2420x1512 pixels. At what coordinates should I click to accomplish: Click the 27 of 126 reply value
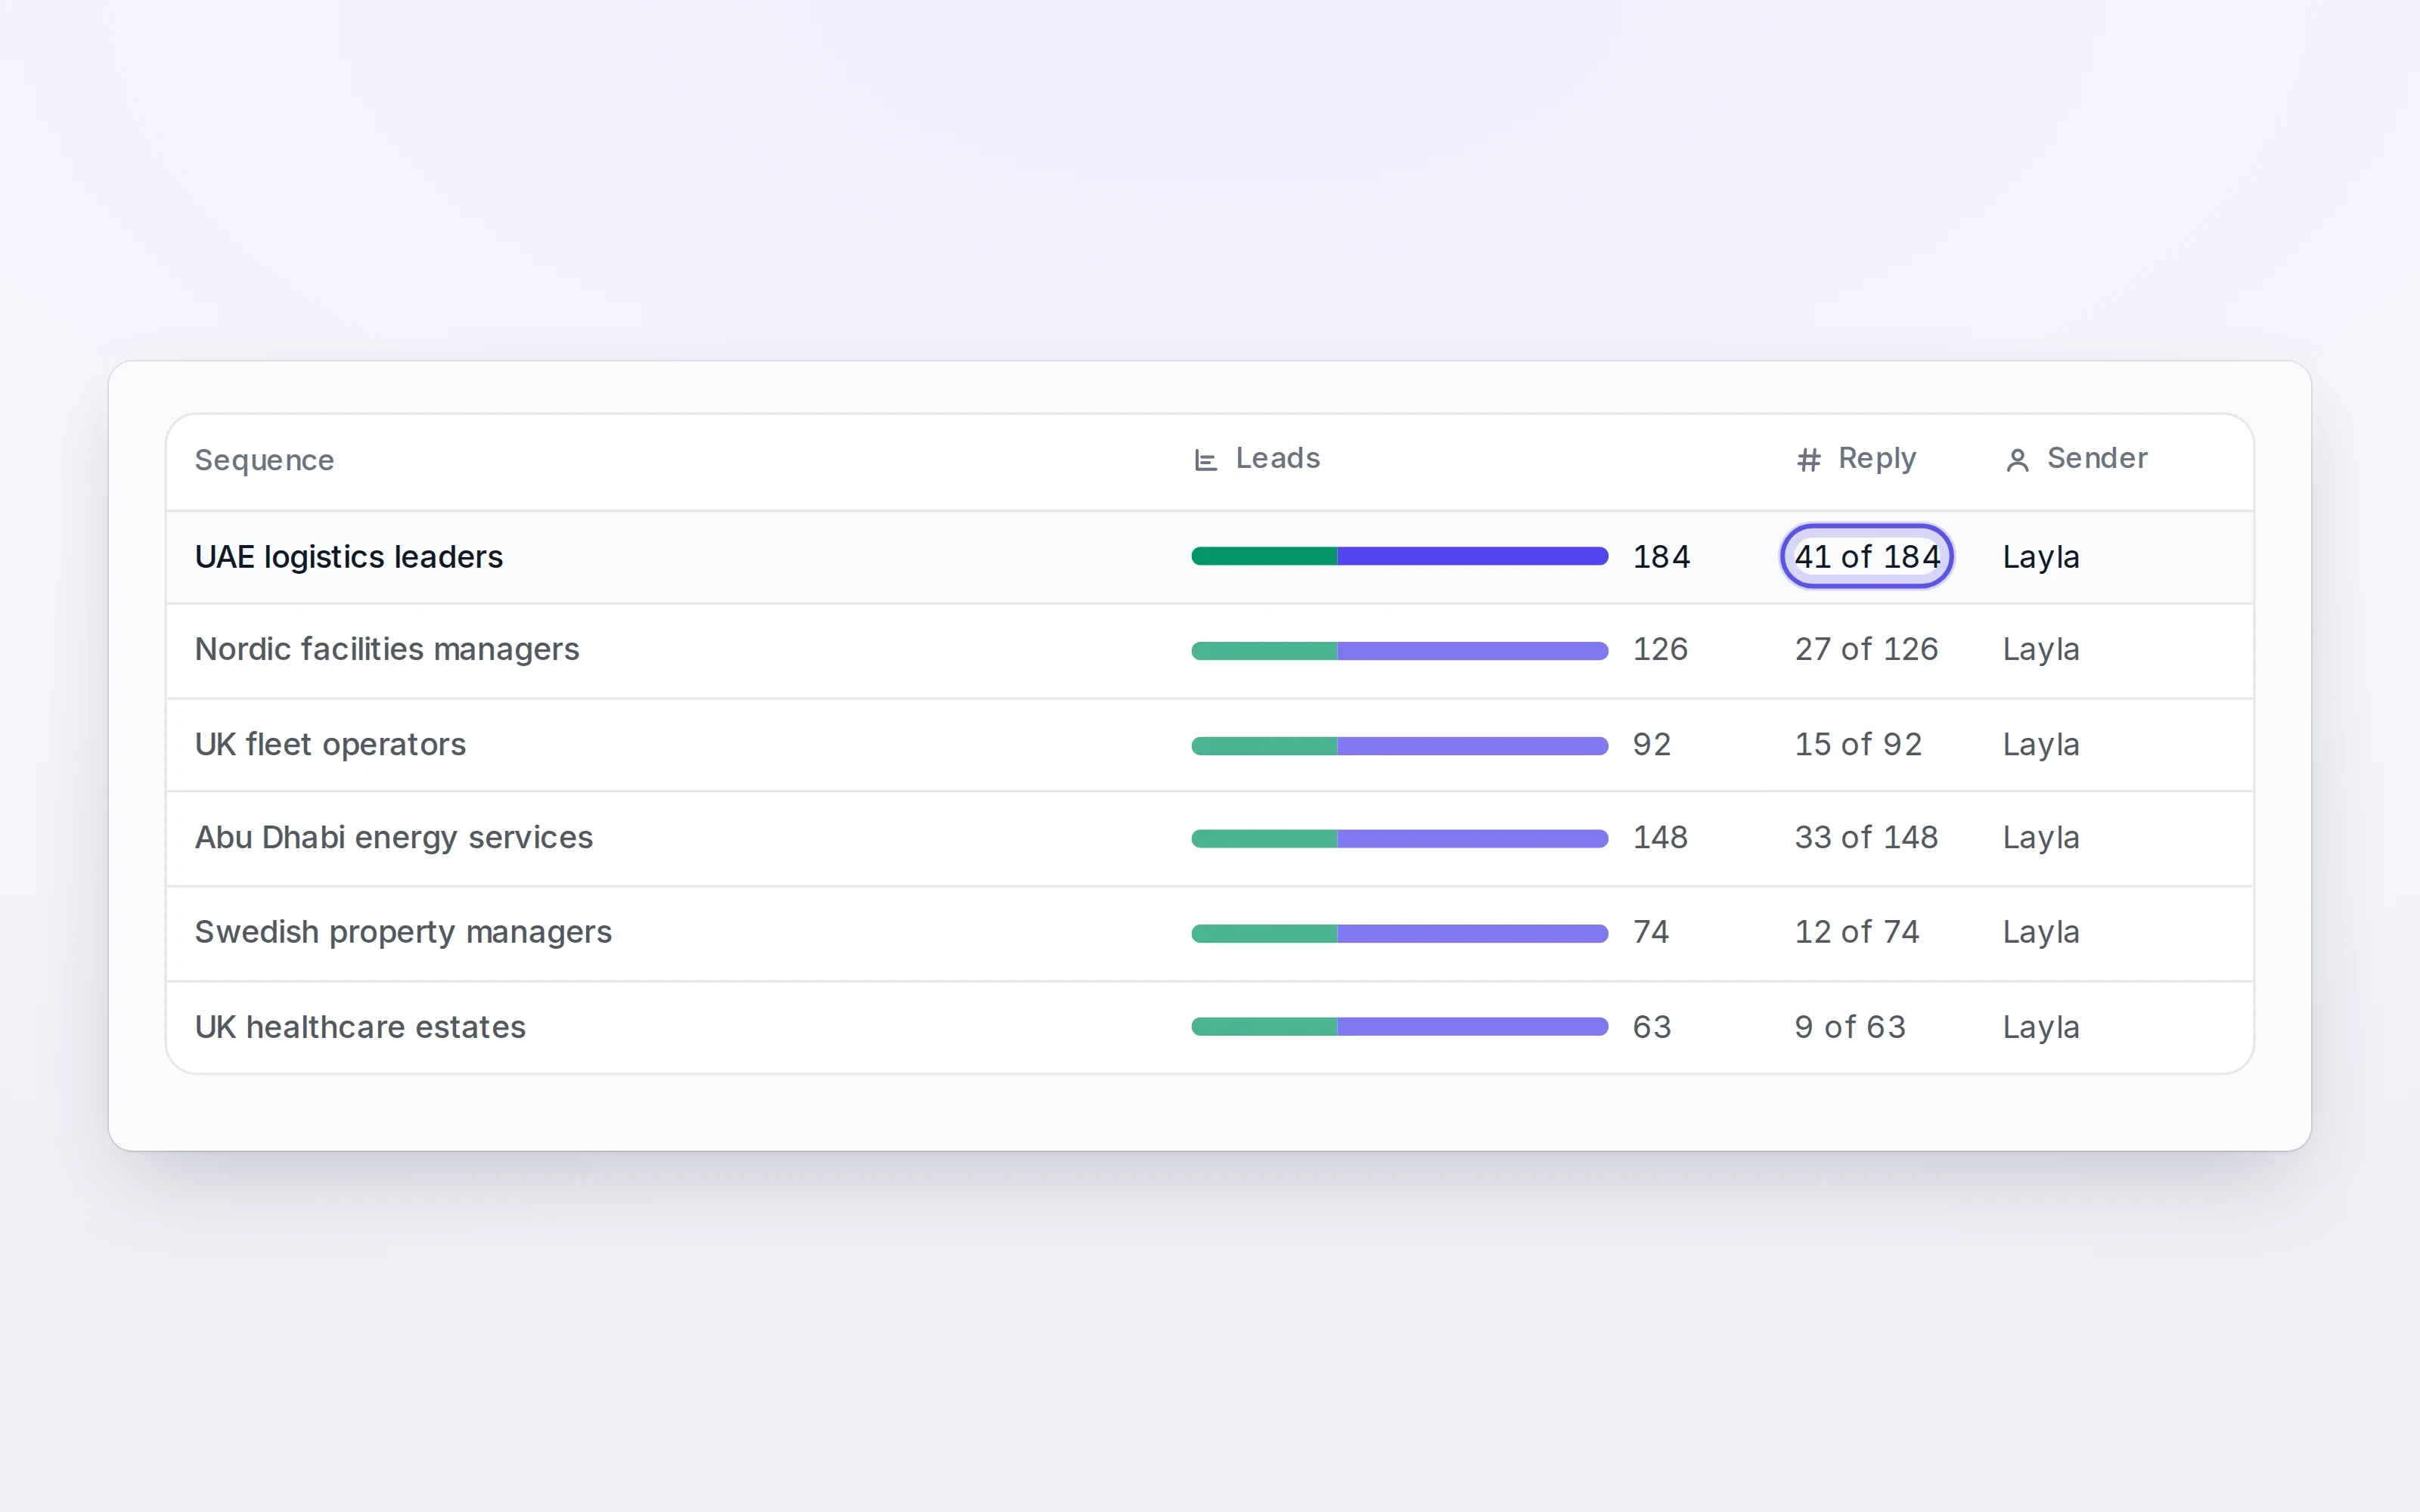1866,650
